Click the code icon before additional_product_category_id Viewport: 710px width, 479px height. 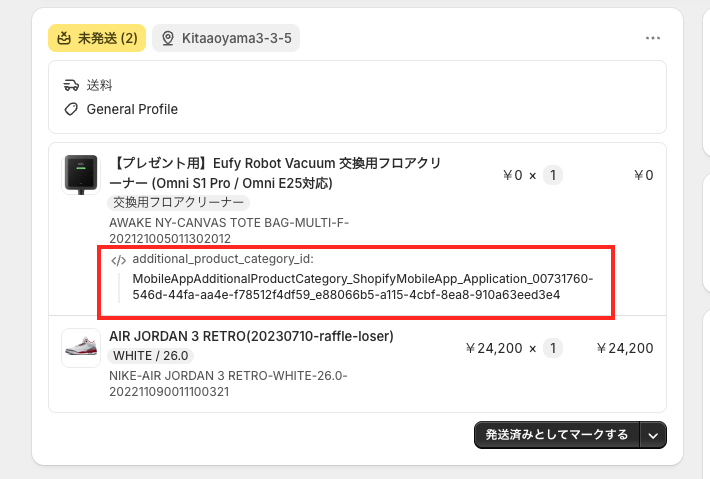click(118, 259)
